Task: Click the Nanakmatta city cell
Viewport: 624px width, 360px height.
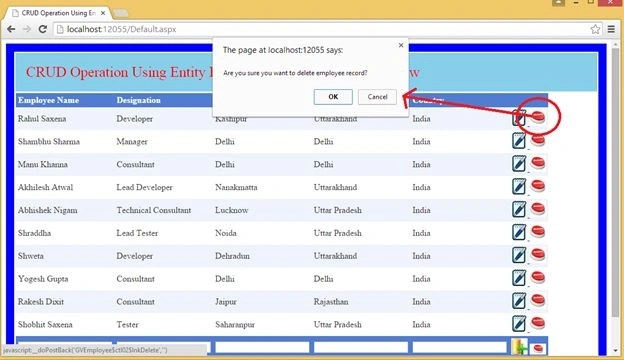Action: point(236,187)
